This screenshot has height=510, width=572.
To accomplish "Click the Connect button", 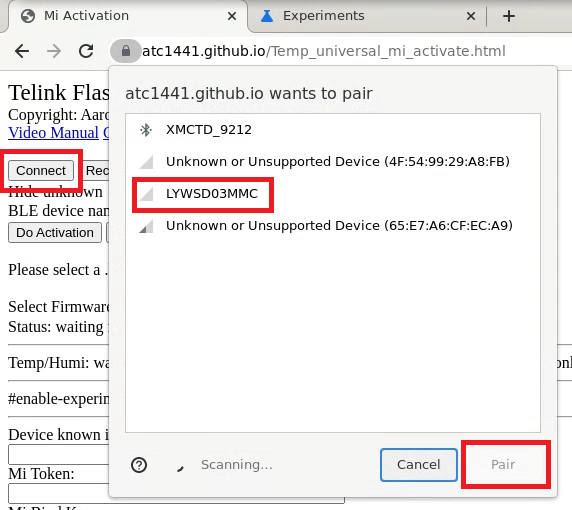I will 41,171.
